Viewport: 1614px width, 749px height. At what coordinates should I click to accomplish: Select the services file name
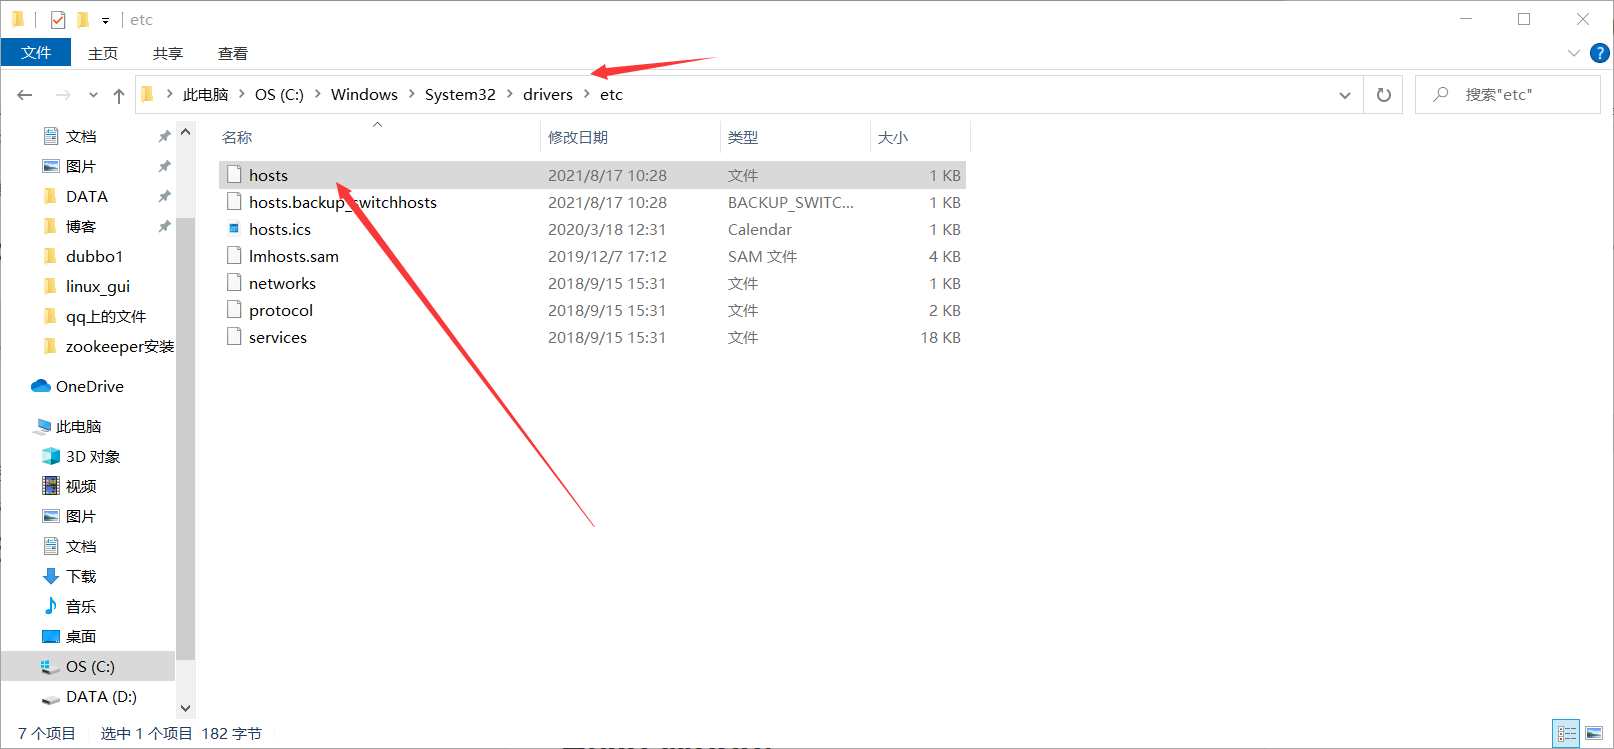(278, 338)
